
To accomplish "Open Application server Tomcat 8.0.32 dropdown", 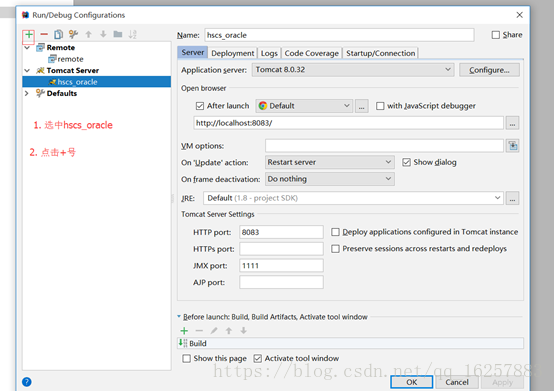I will 353,70.
